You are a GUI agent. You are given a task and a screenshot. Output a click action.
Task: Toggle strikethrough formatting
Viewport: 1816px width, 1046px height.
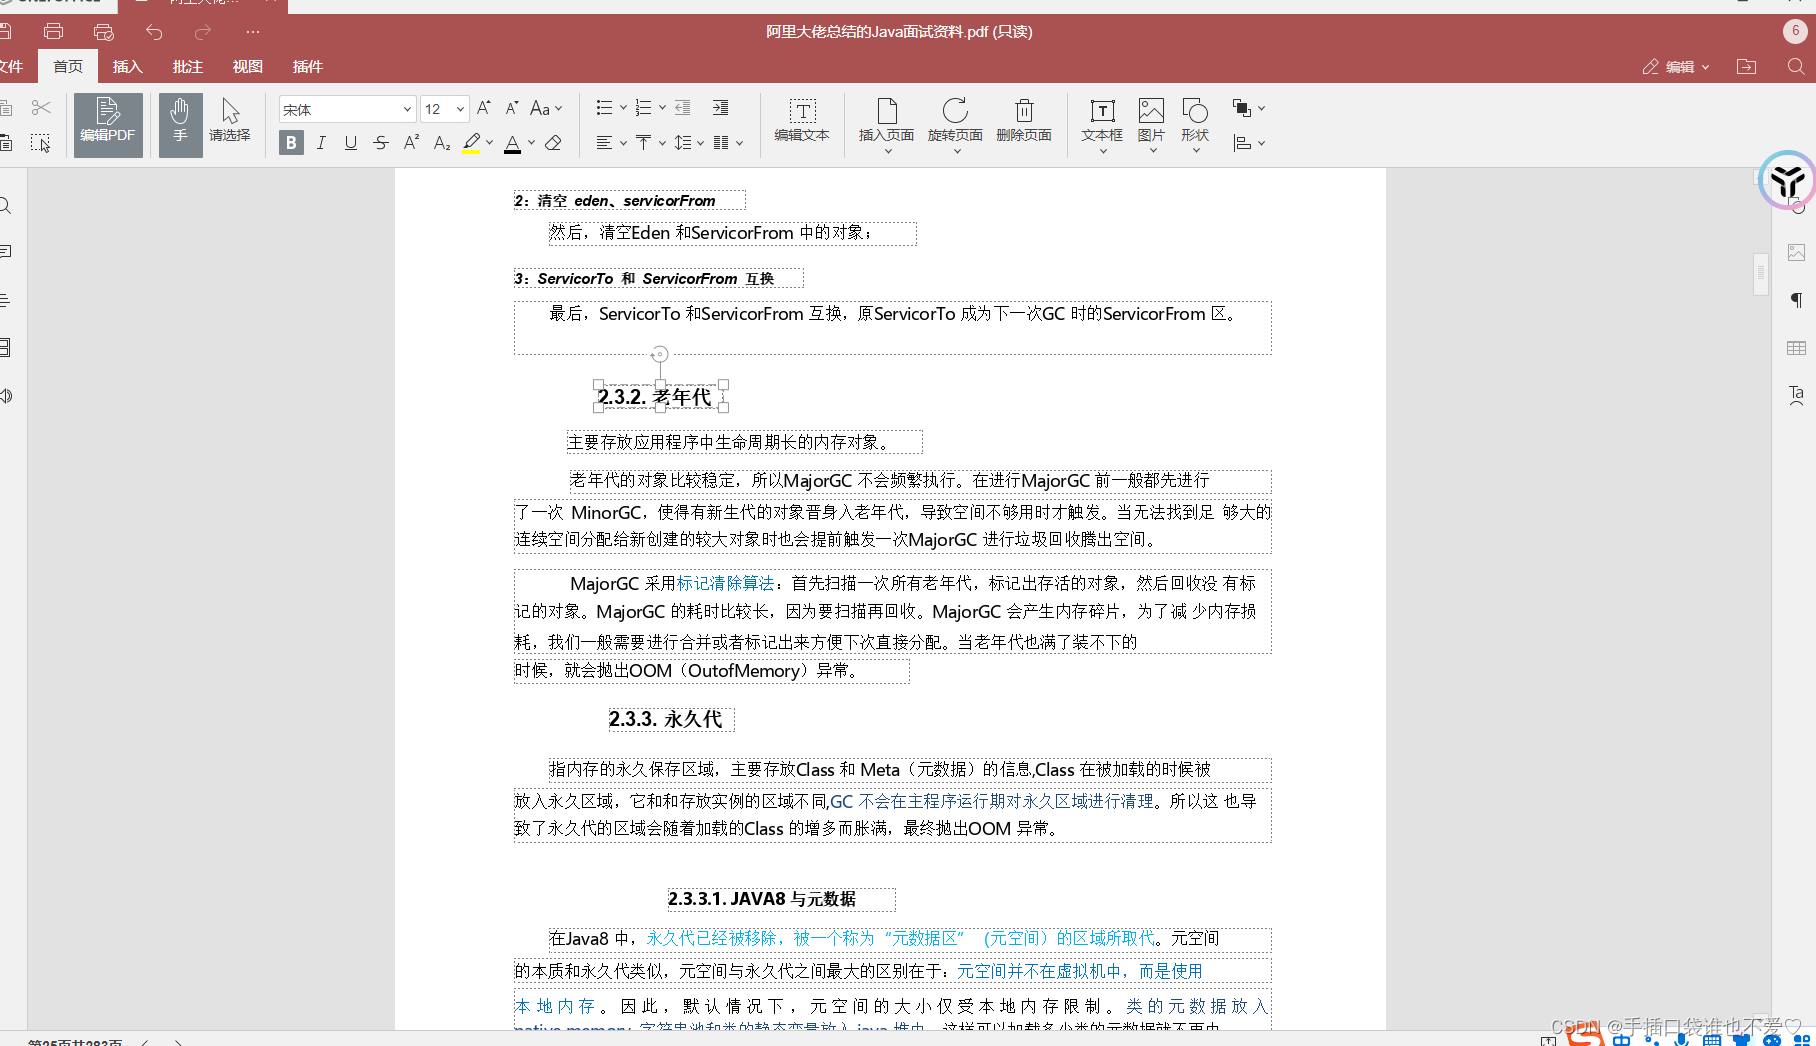click(381, 143)
